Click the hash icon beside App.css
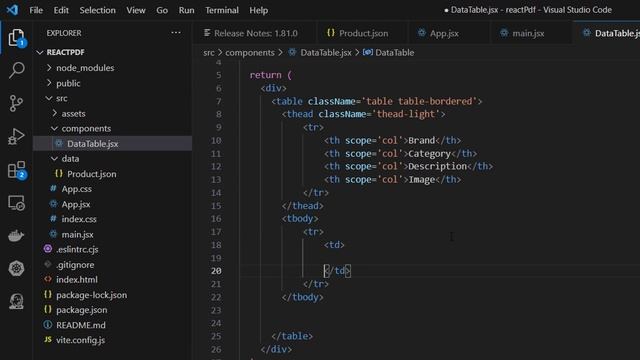The image size is (640, 360). pos(53,189)
